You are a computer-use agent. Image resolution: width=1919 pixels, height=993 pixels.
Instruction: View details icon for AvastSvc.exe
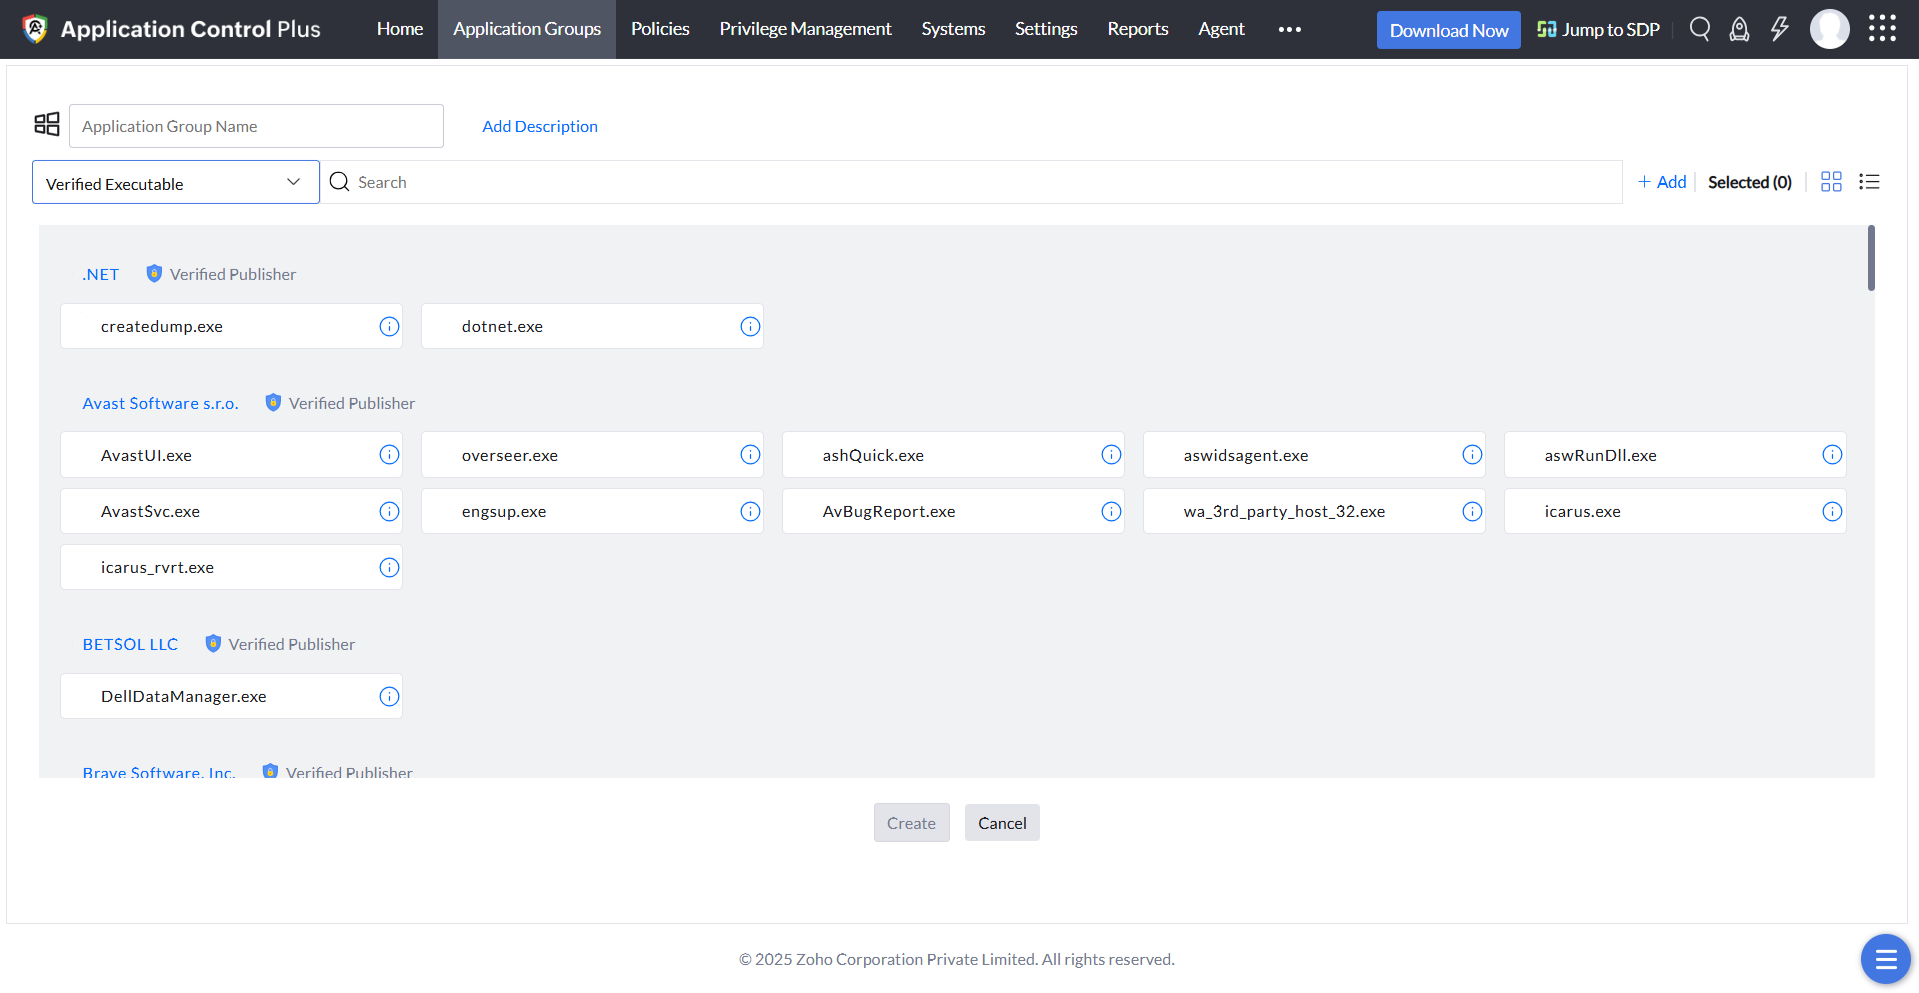click(389, 512)
